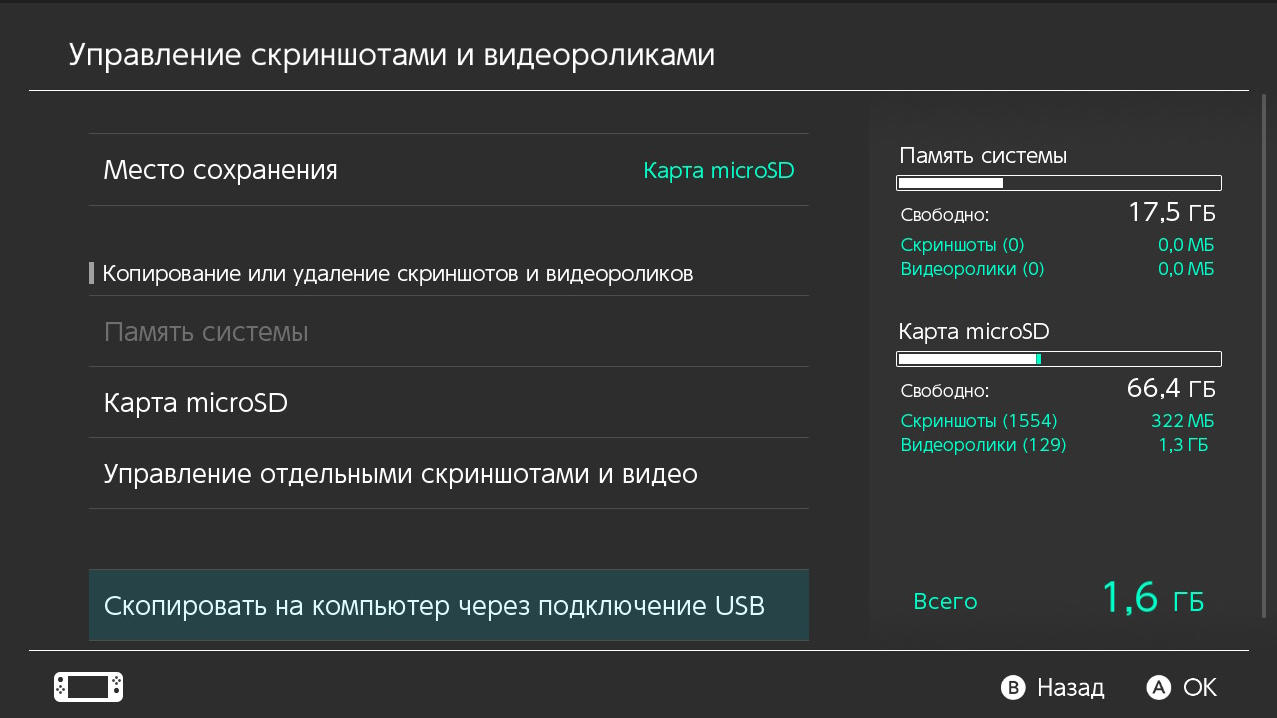The image size is (1277, 718).
Task: Click the Скриншоты (1554) link
Action: [x=977, y=420]
